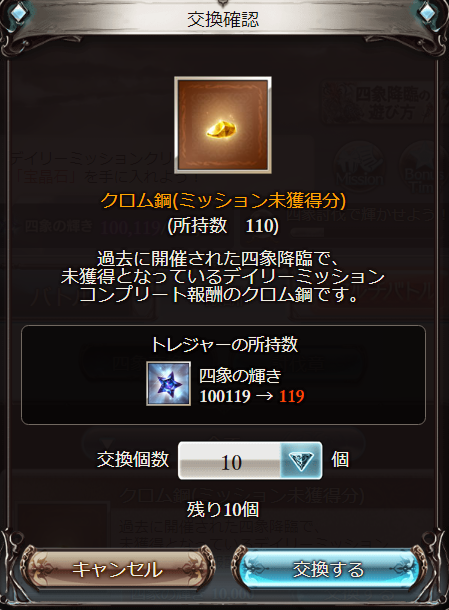Image resolution: width=449 pixels, height=610 pixels.
Task: Click the top-left crystal ornament icon
Action: pos(18,14)
